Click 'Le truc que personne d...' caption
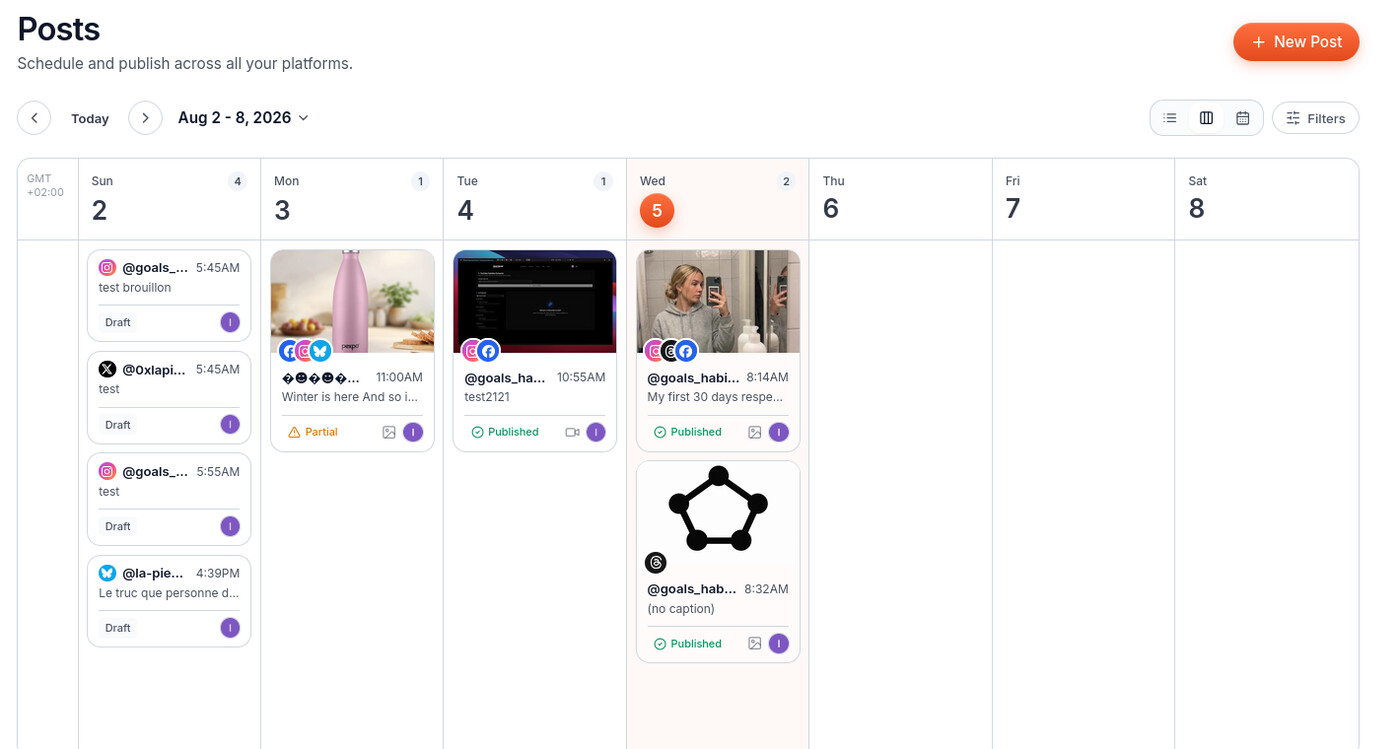This screenshot has height=749, width=1400. [x=169, y=593]
